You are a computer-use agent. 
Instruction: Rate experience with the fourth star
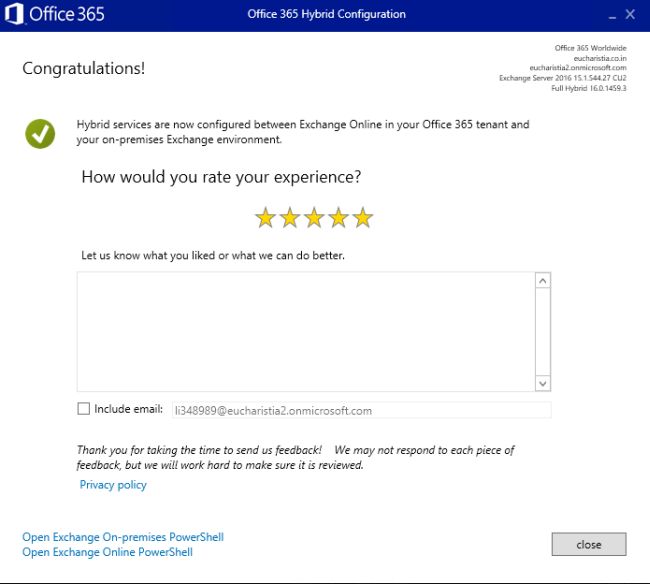coord(339,218)
